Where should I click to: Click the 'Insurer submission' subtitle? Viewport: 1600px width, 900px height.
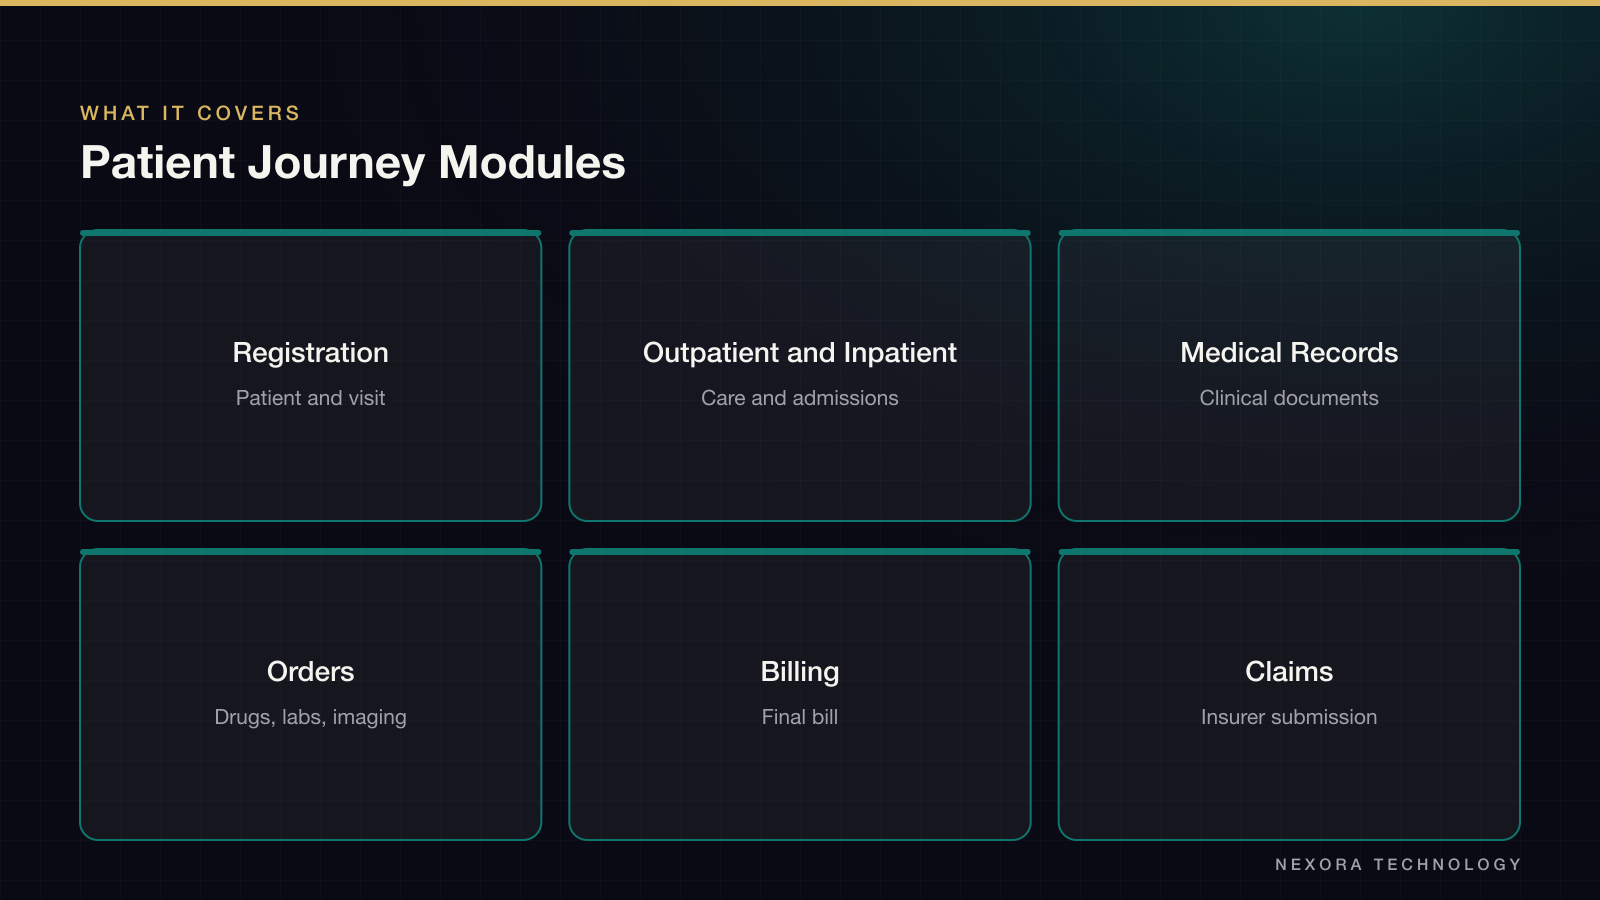point(1289,717)
